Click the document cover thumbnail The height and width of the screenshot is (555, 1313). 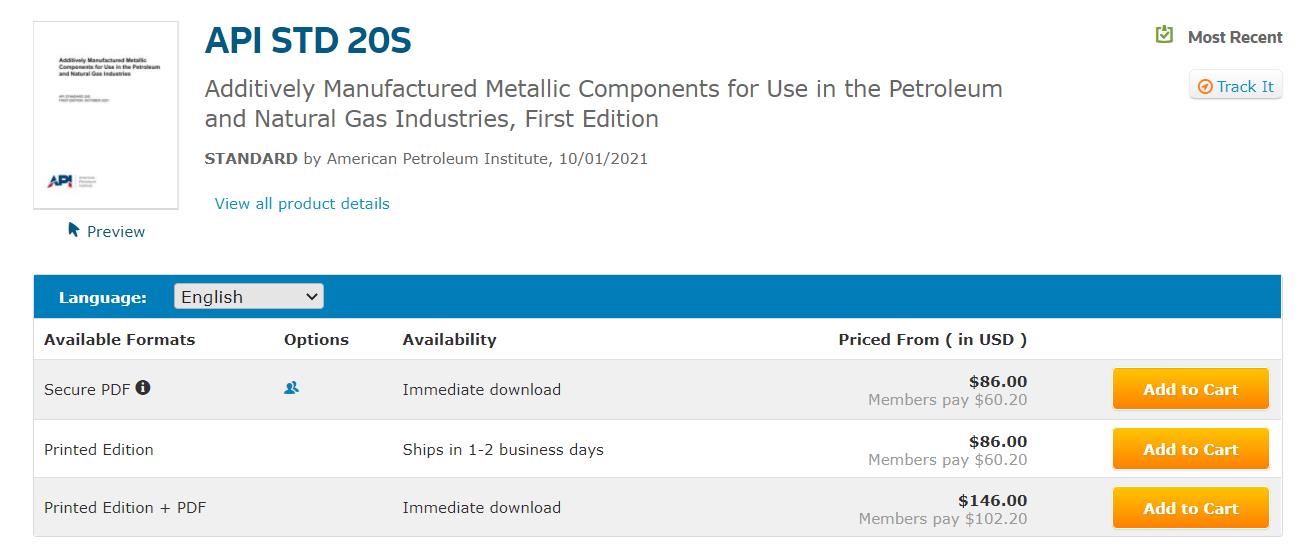pyautogui.click(x=106, y=115)
